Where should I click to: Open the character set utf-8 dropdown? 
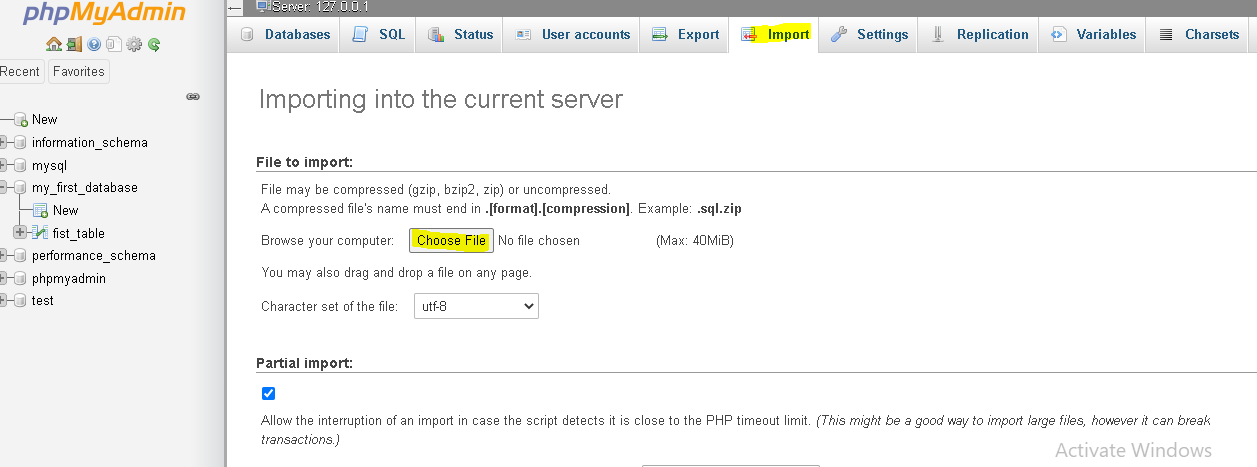[476, 306]
